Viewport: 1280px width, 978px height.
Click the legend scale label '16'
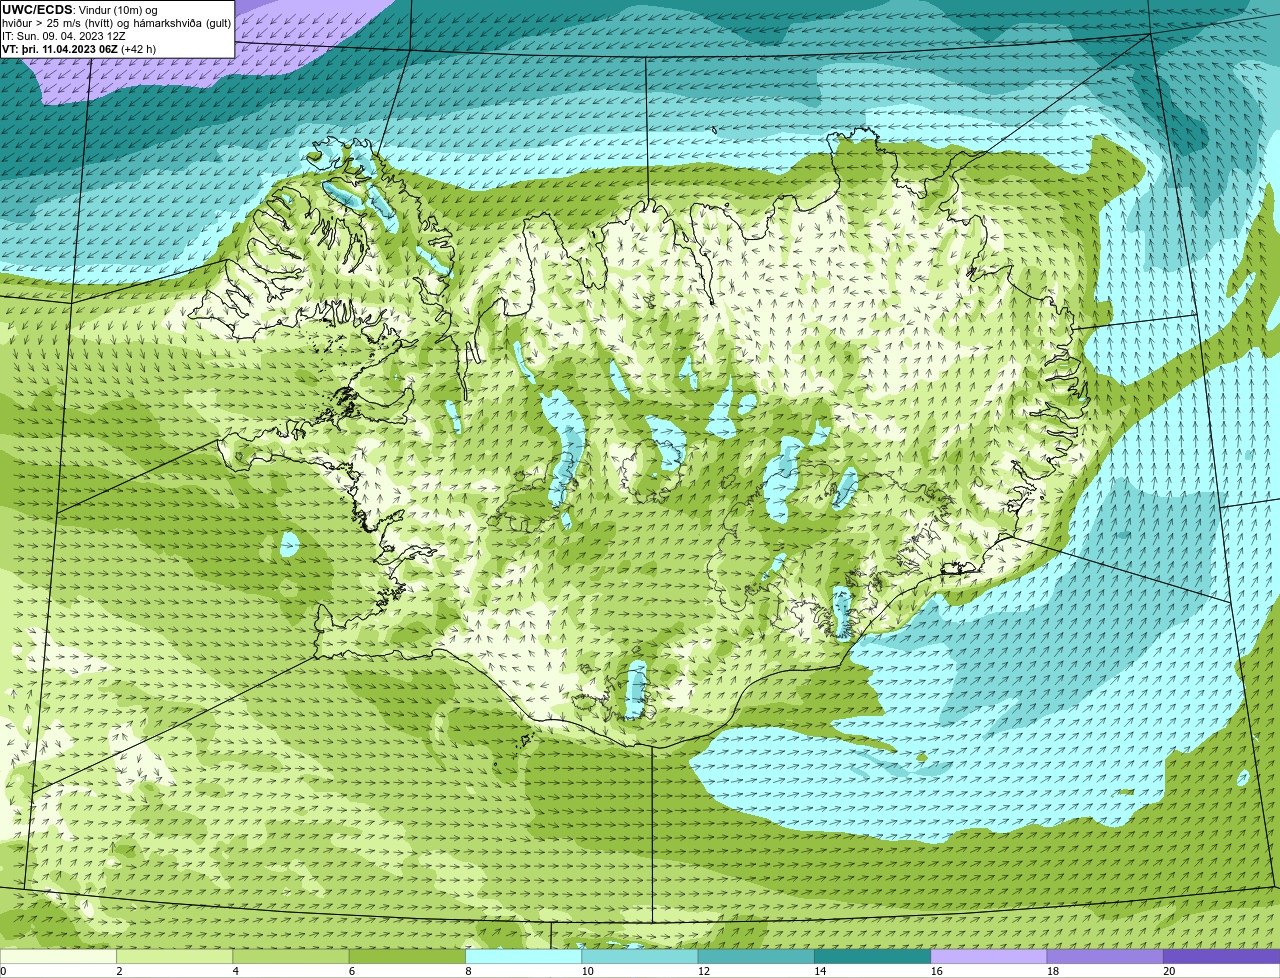[936, 971]
